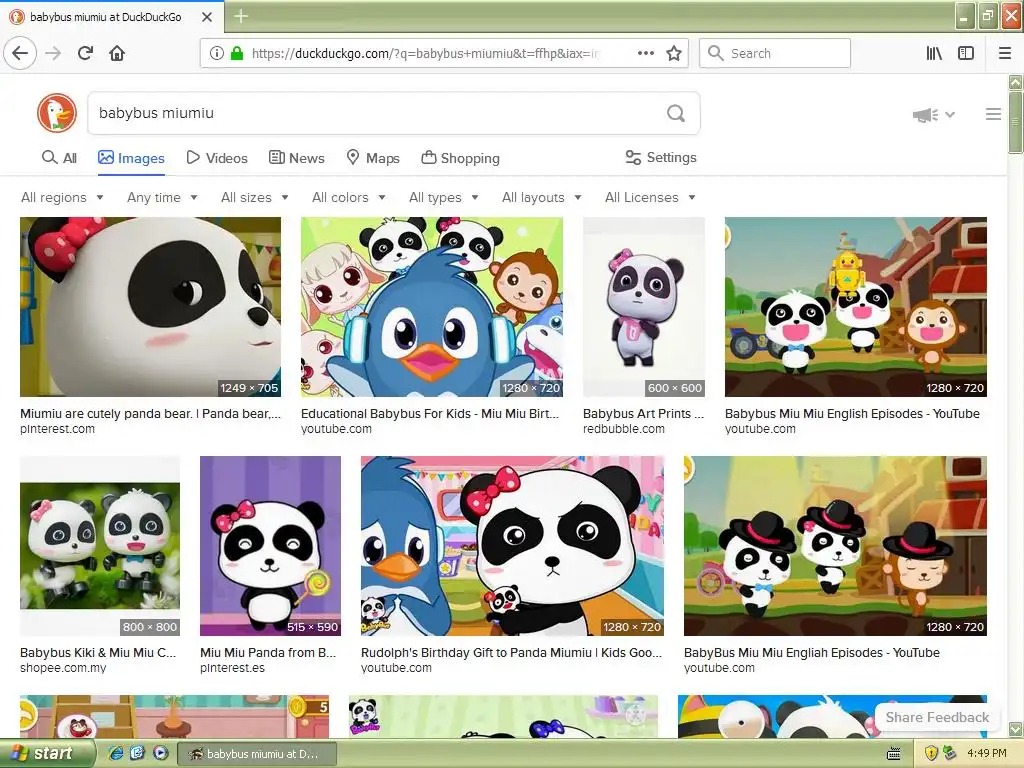Expand the All Licenses filter
The height and width of the screenshot is (768, 1024).
point(650,197)
